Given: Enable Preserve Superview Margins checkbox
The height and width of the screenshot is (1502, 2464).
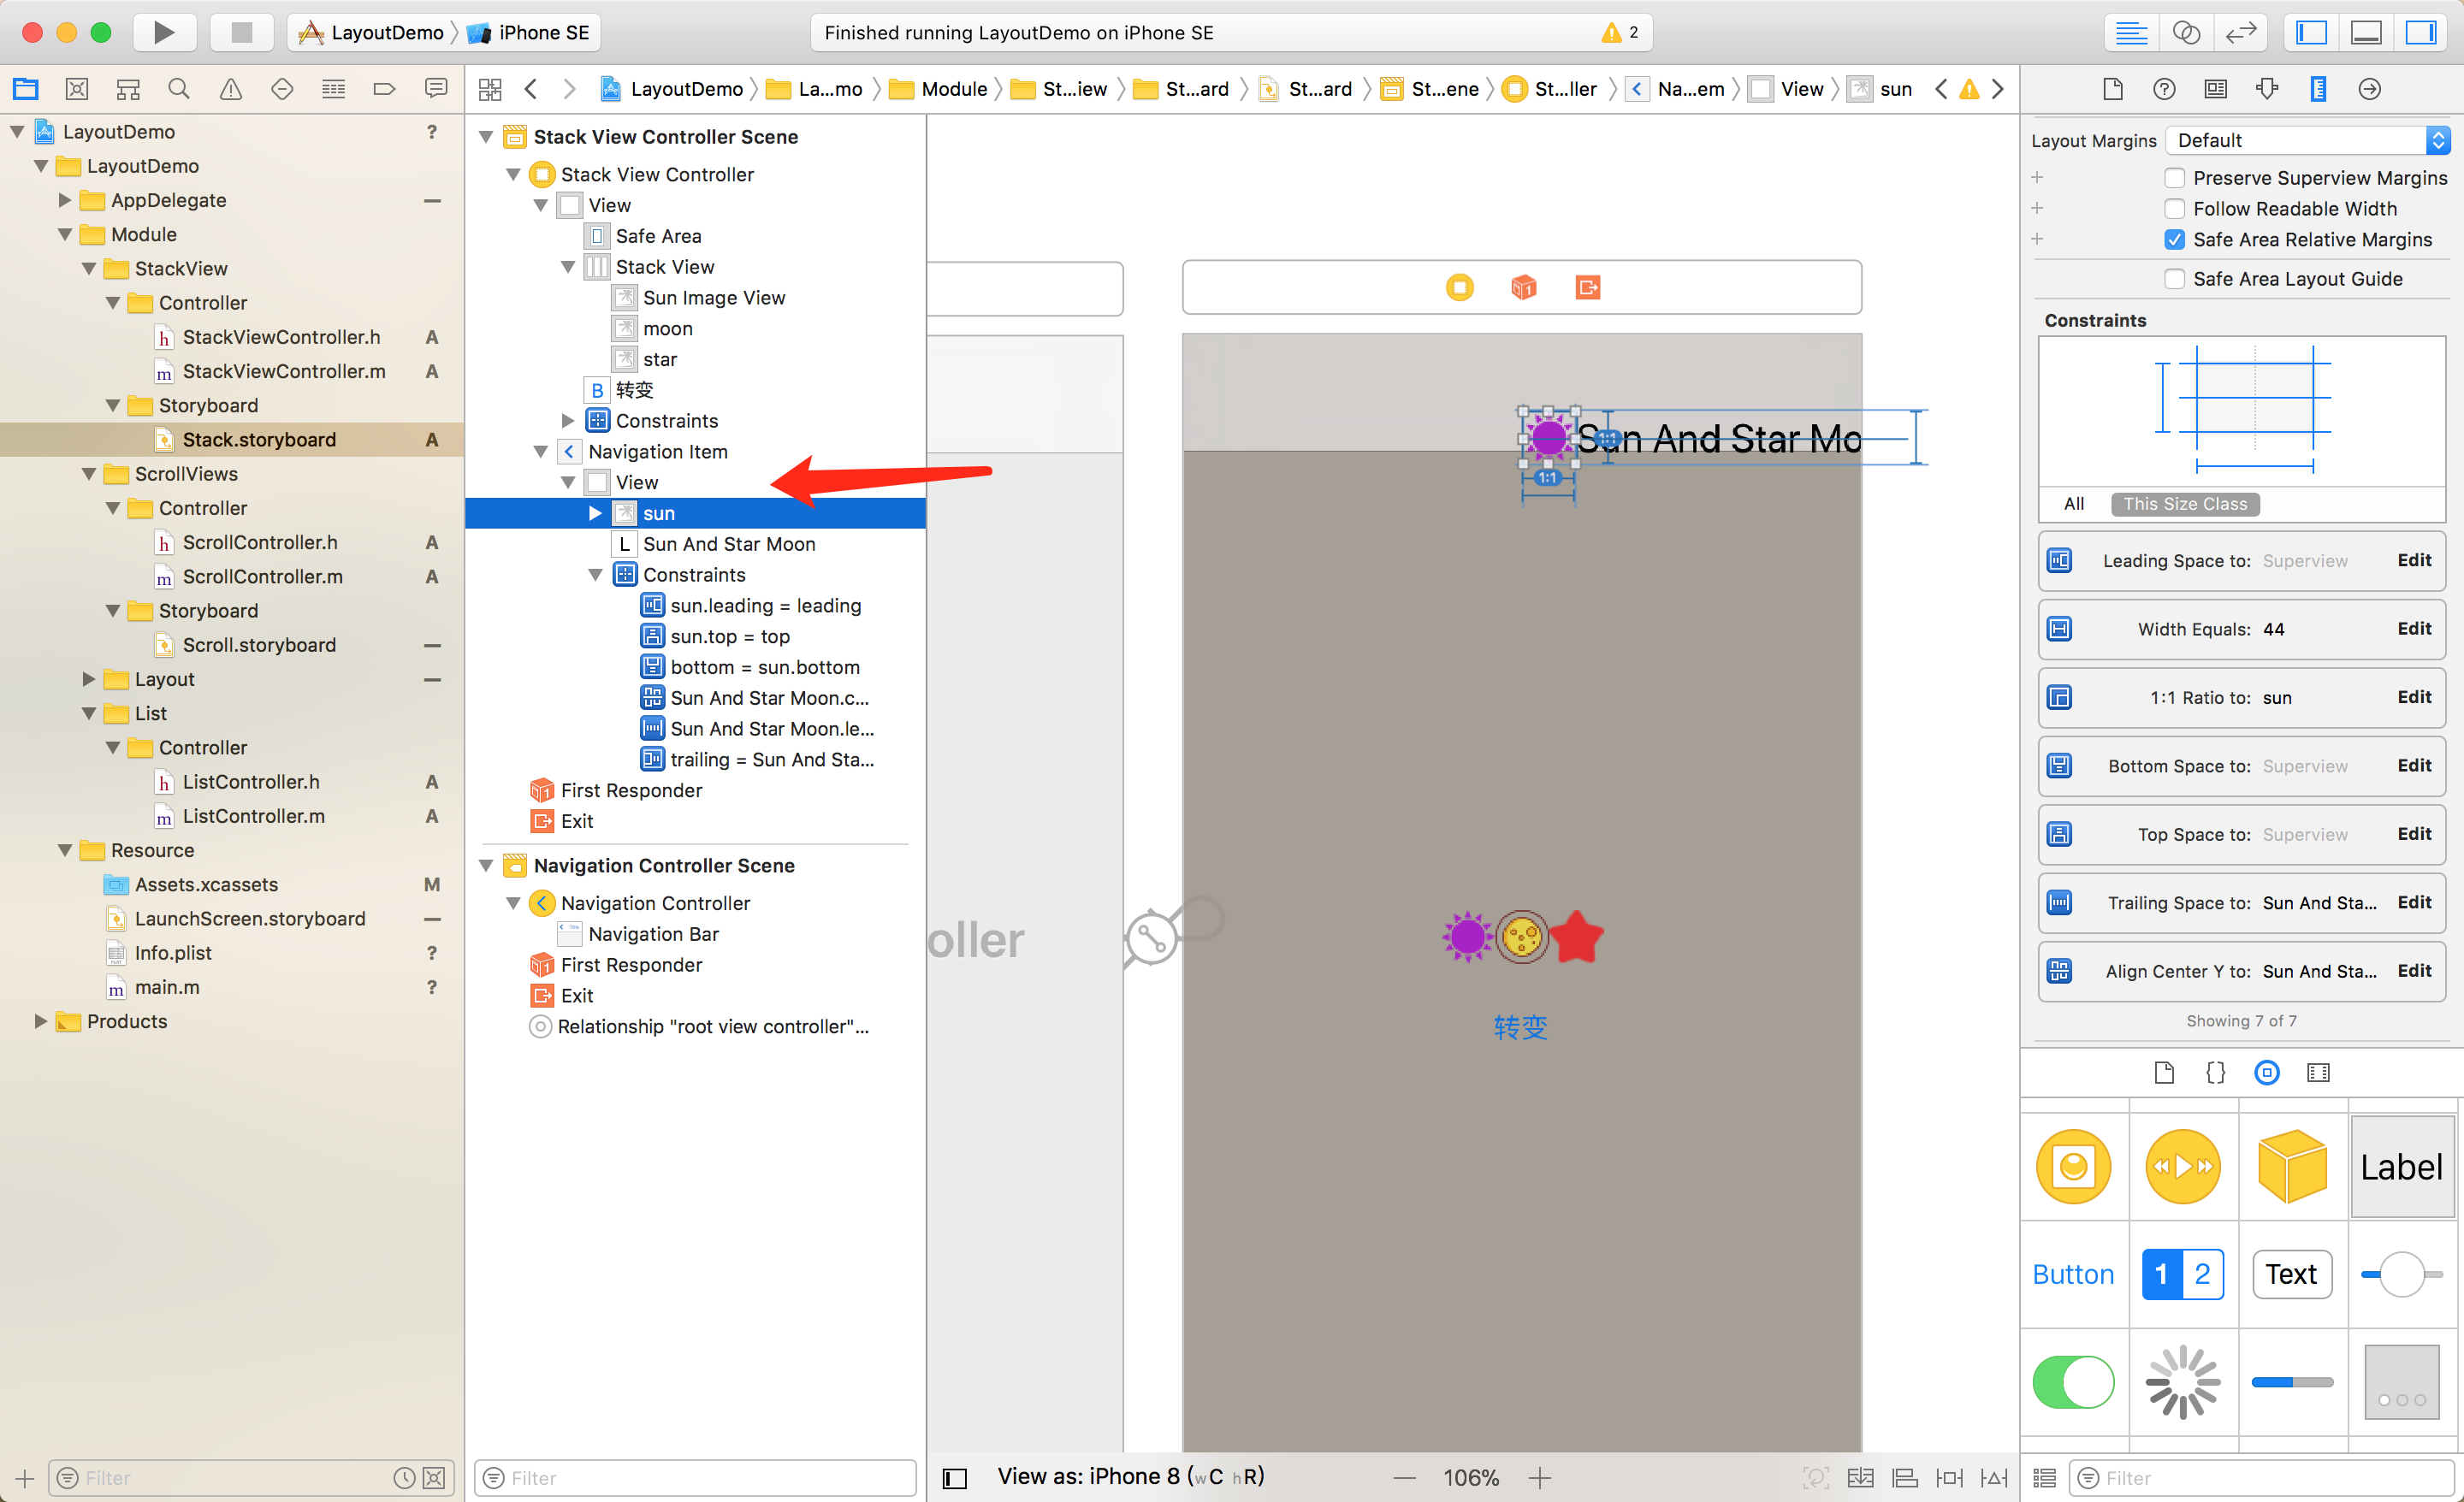Looking at the screenshot, I should [2174, 178].
